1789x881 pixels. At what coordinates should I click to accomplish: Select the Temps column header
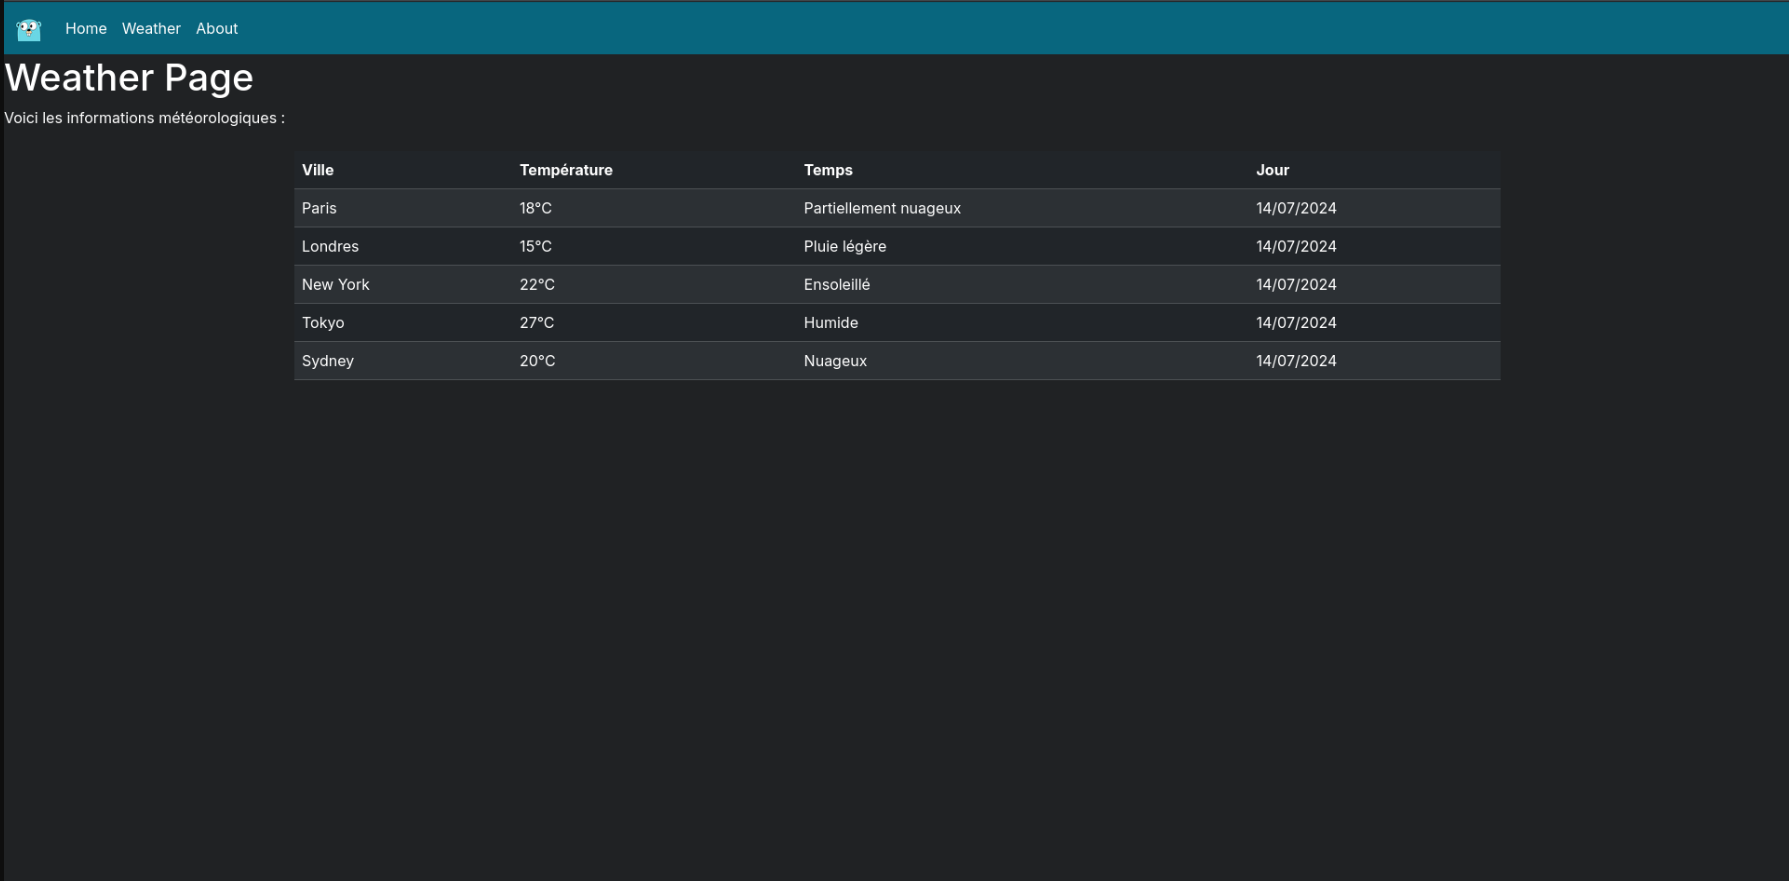tap(828, 170)
